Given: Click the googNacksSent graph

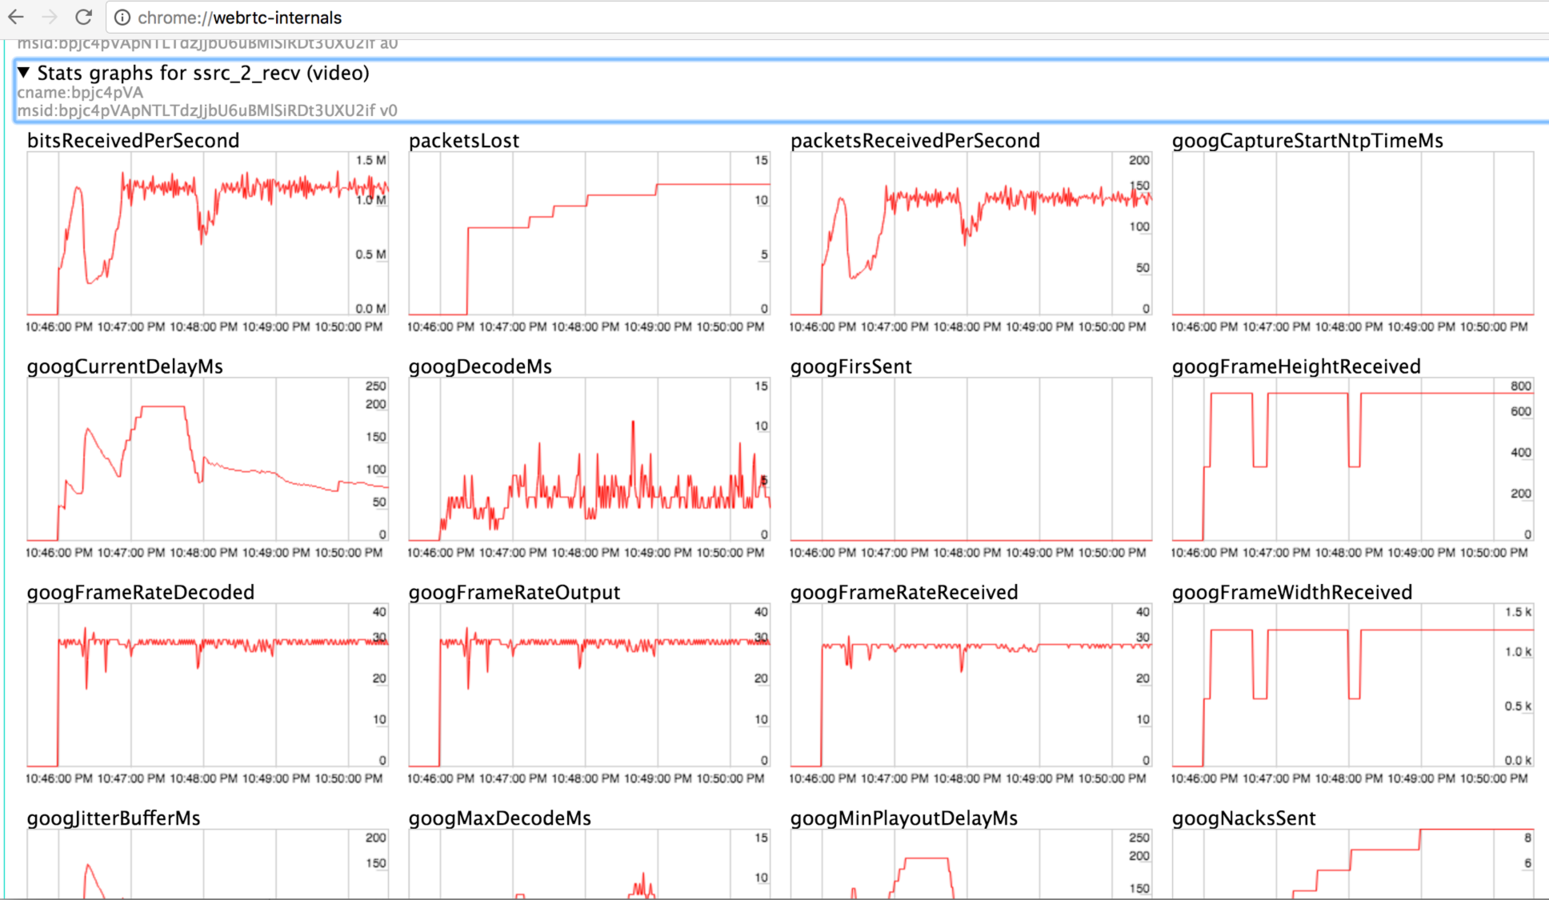Looking at the screenshot, I should point(1353,864).
